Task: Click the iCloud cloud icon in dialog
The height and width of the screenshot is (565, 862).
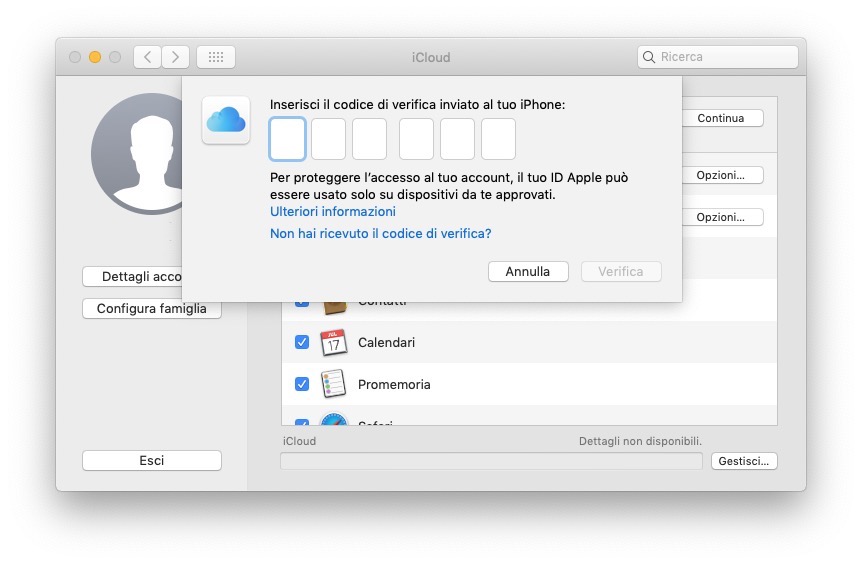Action: [226, 120]
